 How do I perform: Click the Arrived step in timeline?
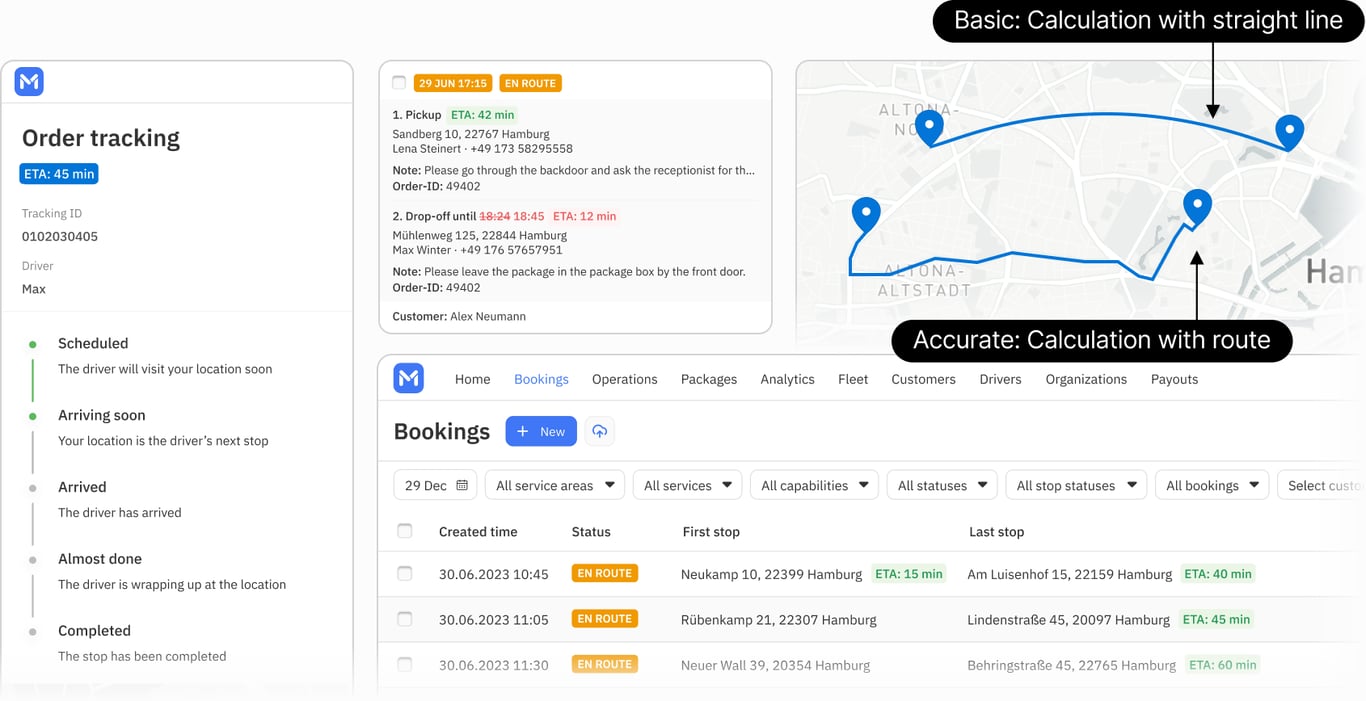click(x=82, y=487)
